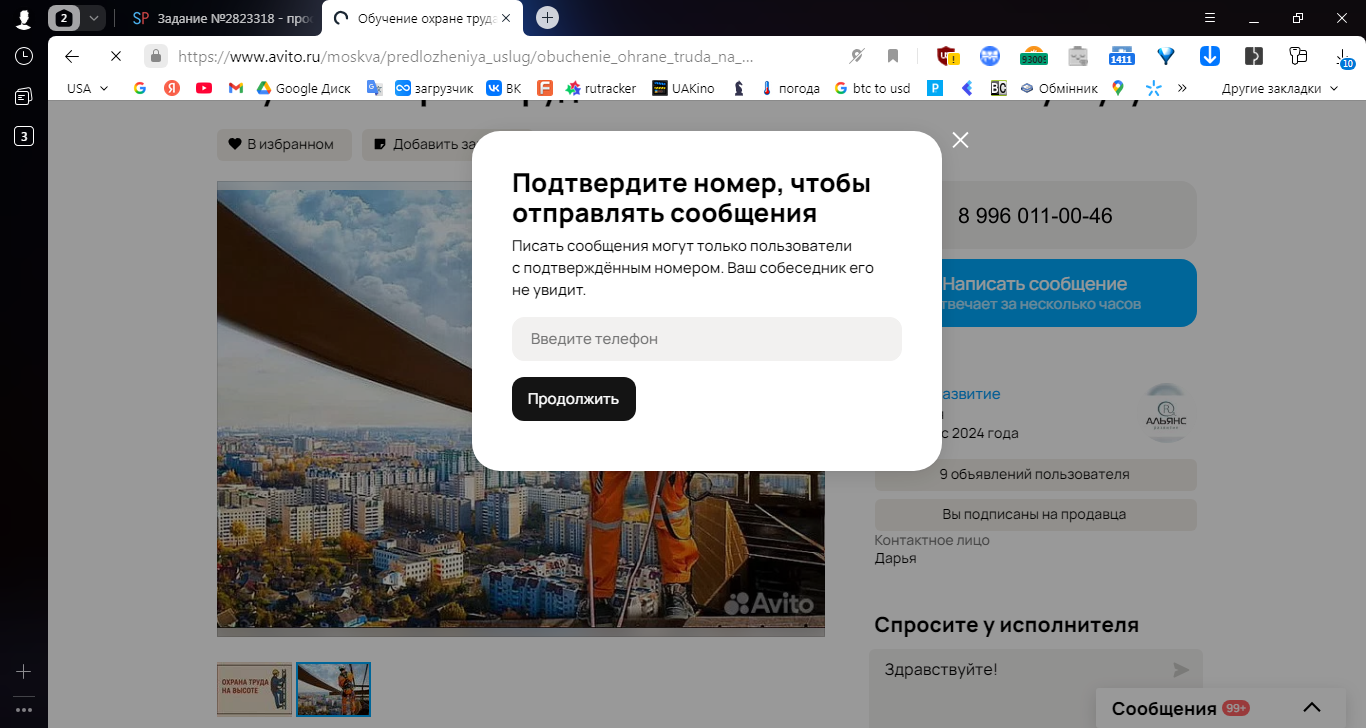Open the rutracker bookmark
The image size is (1366, 728).
tap(601, 88)
